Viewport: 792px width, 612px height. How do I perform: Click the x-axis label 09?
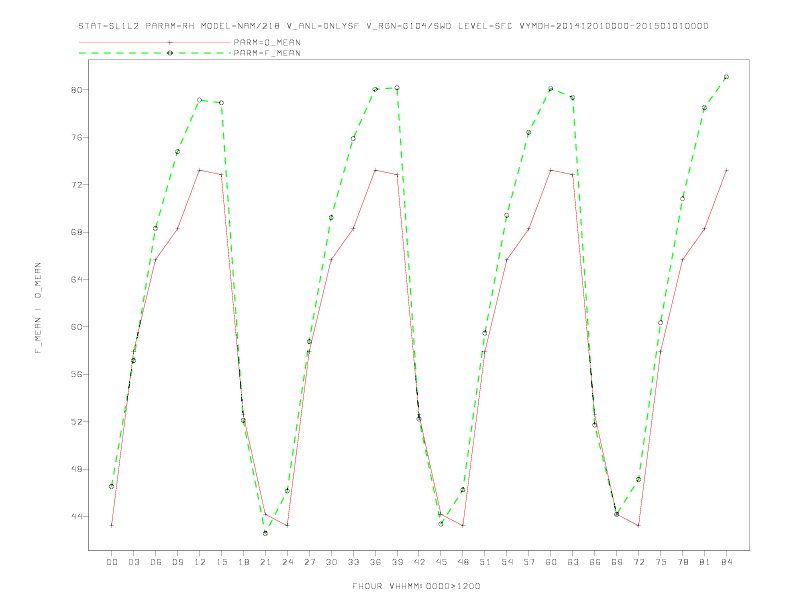click(178, 562)
